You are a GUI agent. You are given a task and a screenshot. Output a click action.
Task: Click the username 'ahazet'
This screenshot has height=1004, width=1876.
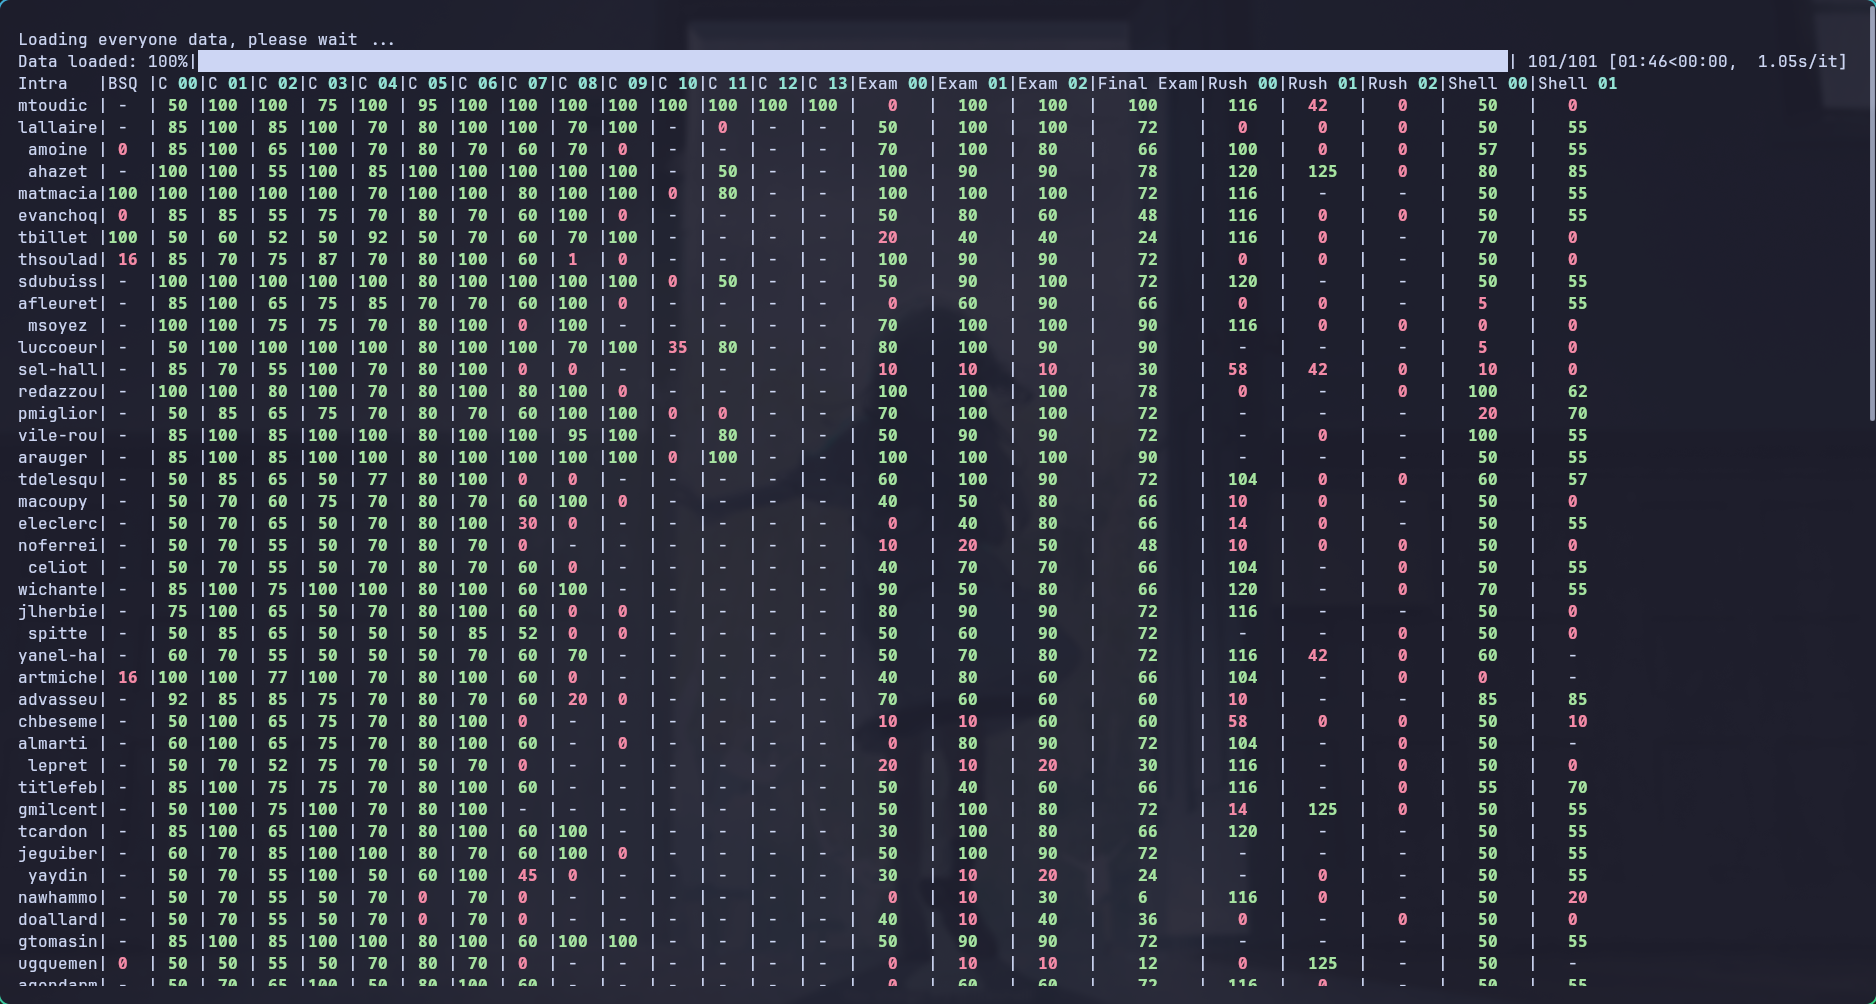pyautogui.click(x=58, y=171)
